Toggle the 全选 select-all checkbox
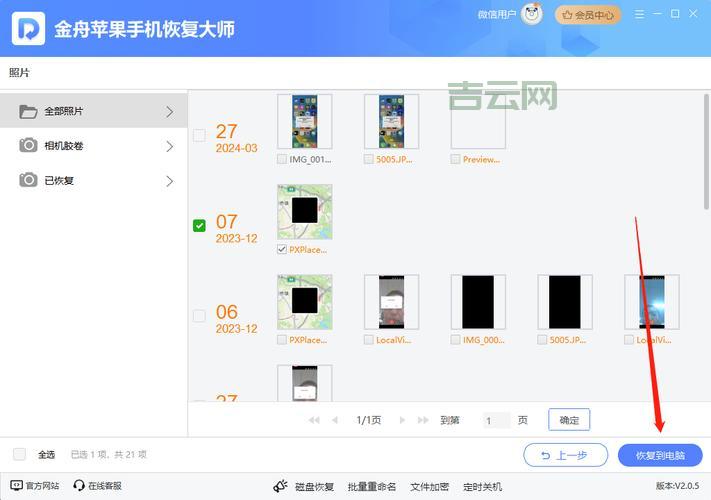The width and height of the screenshot is (711, 500). click(x=19, y=454)
